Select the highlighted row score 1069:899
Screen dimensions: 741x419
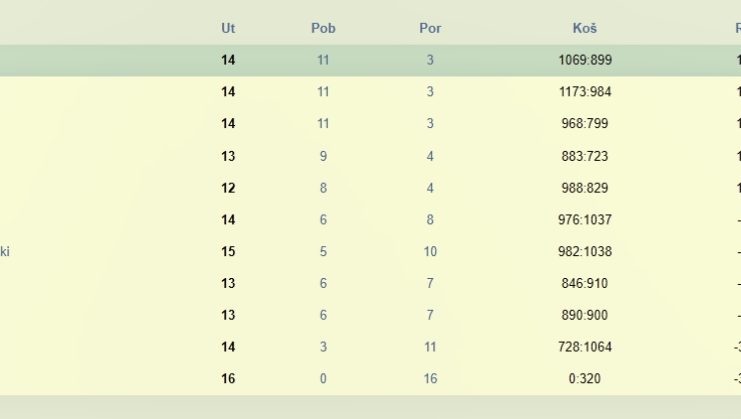(585, 60)
